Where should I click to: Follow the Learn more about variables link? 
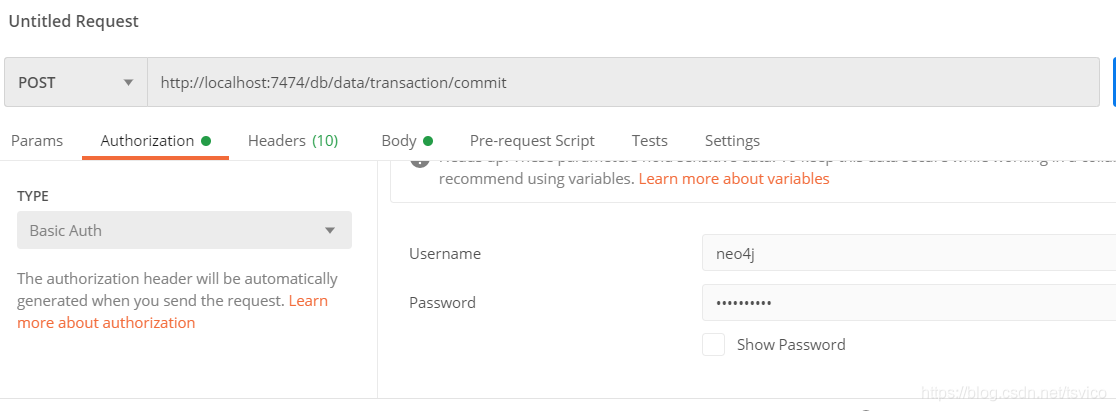click(x=734, y=179)
